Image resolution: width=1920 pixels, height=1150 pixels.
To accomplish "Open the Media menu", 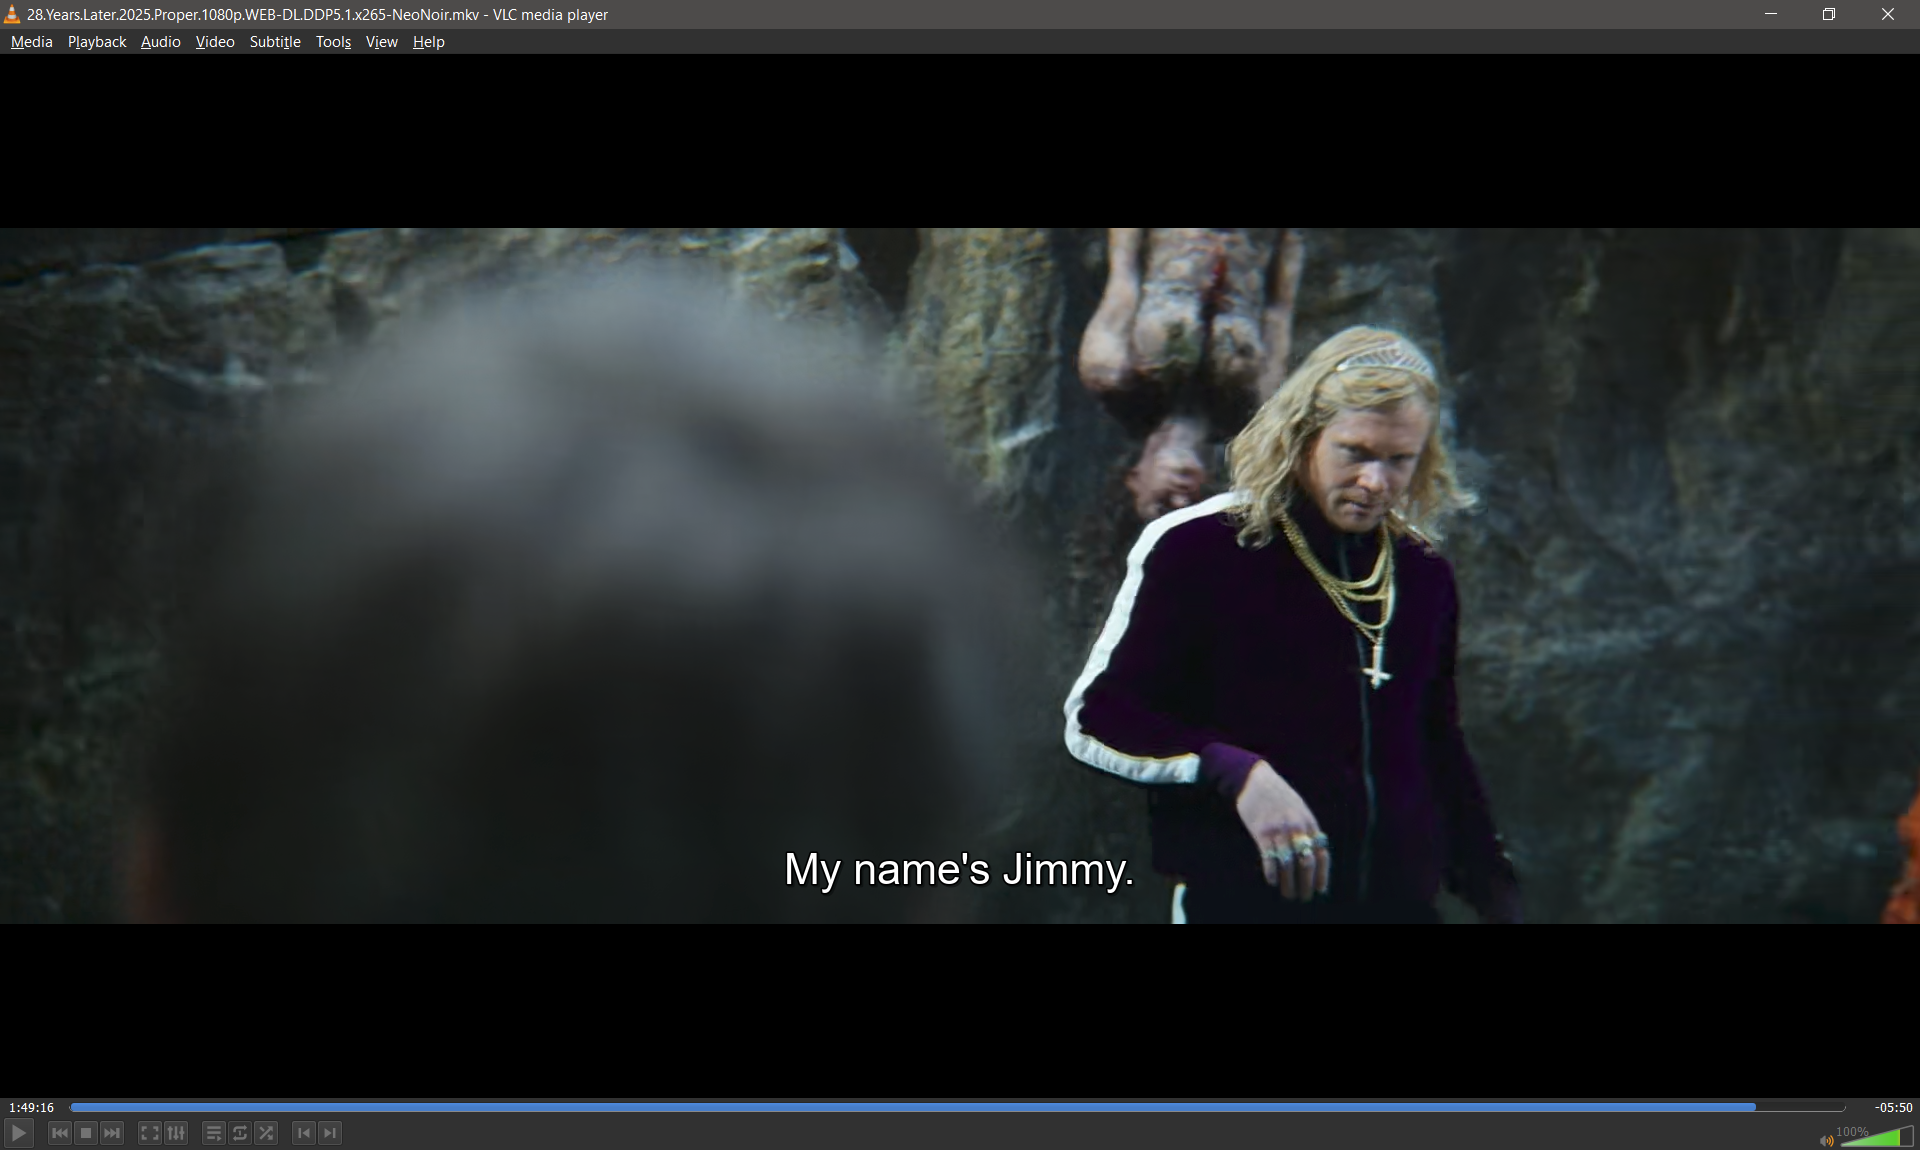I will [32, 42].
